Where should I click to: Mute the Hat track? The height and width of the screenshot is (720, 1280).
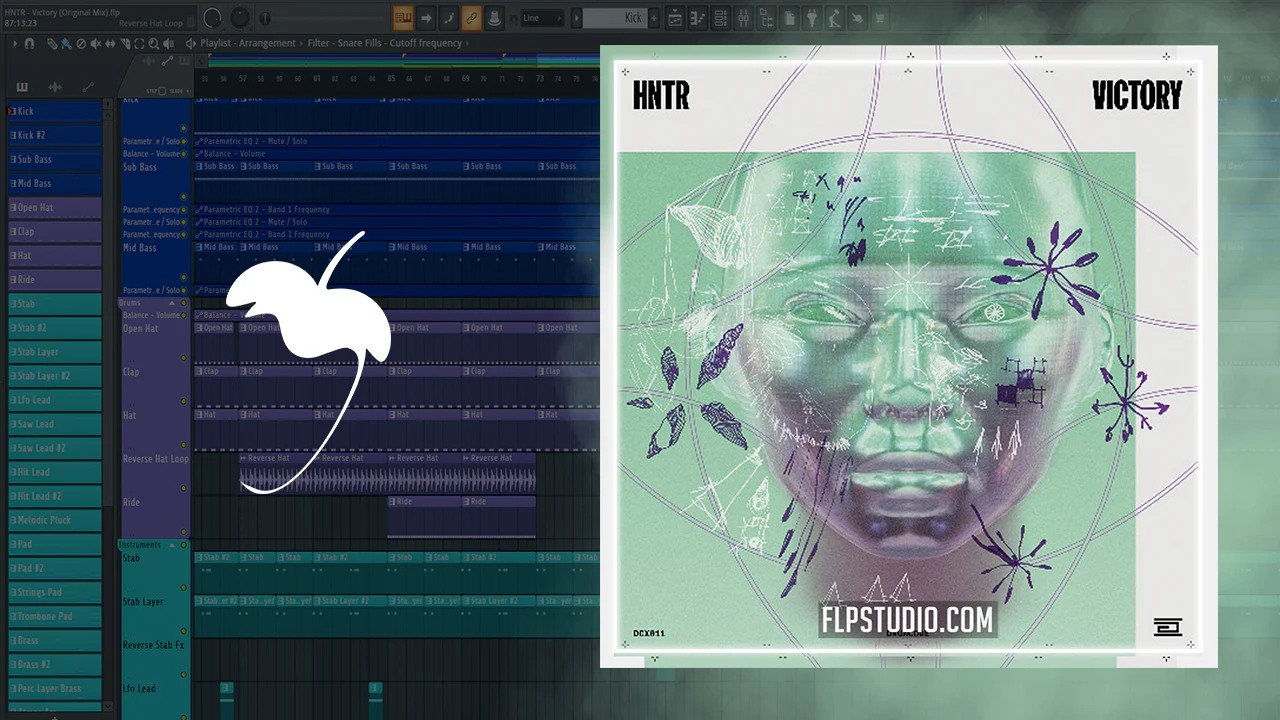(183, 445)
